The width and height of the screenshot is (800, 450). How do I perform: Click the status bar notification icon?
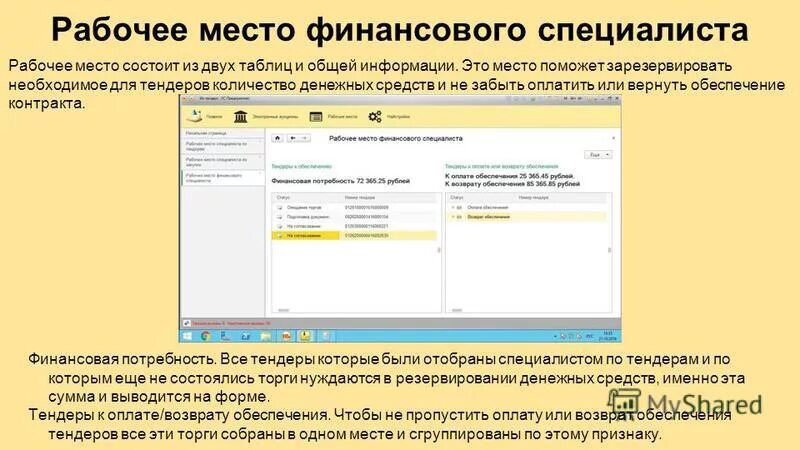click(x=187, y=323)
